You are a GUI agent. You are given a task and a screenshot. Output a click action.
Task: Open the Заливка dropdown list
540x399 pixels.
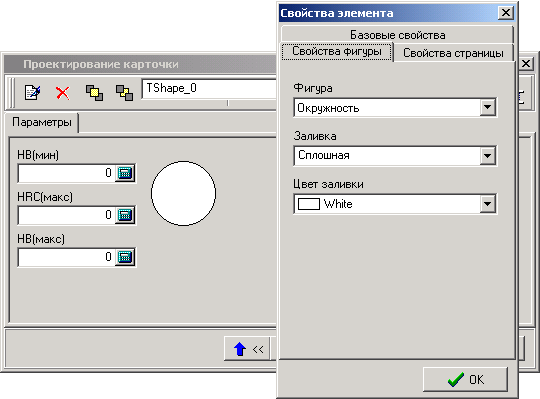(488, 156)
